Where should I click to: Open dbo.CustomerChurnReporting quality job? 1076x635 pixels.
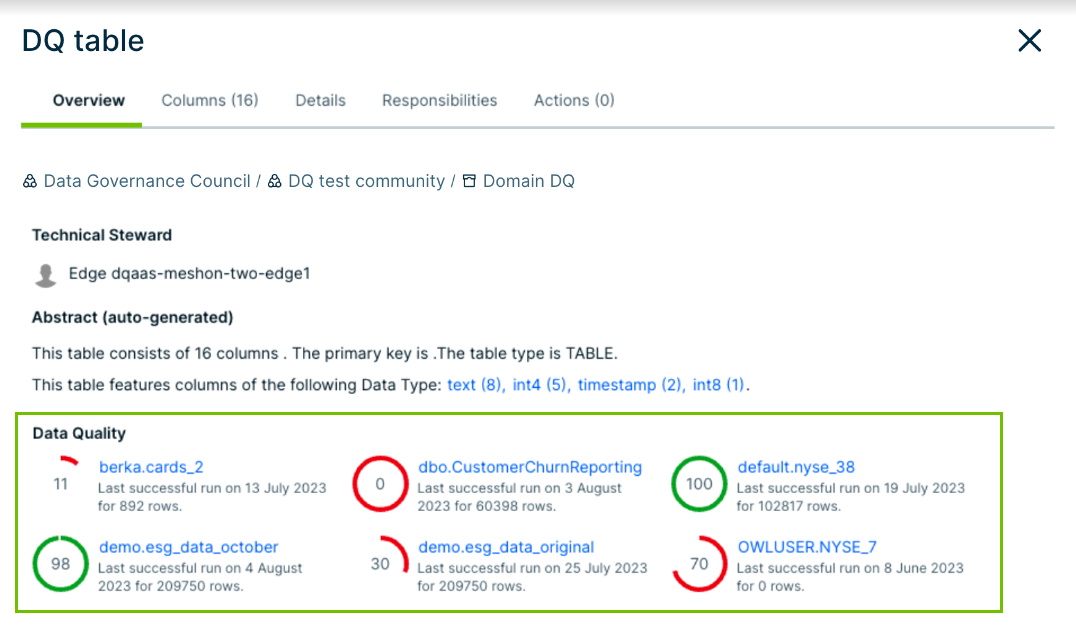(530, 467)
